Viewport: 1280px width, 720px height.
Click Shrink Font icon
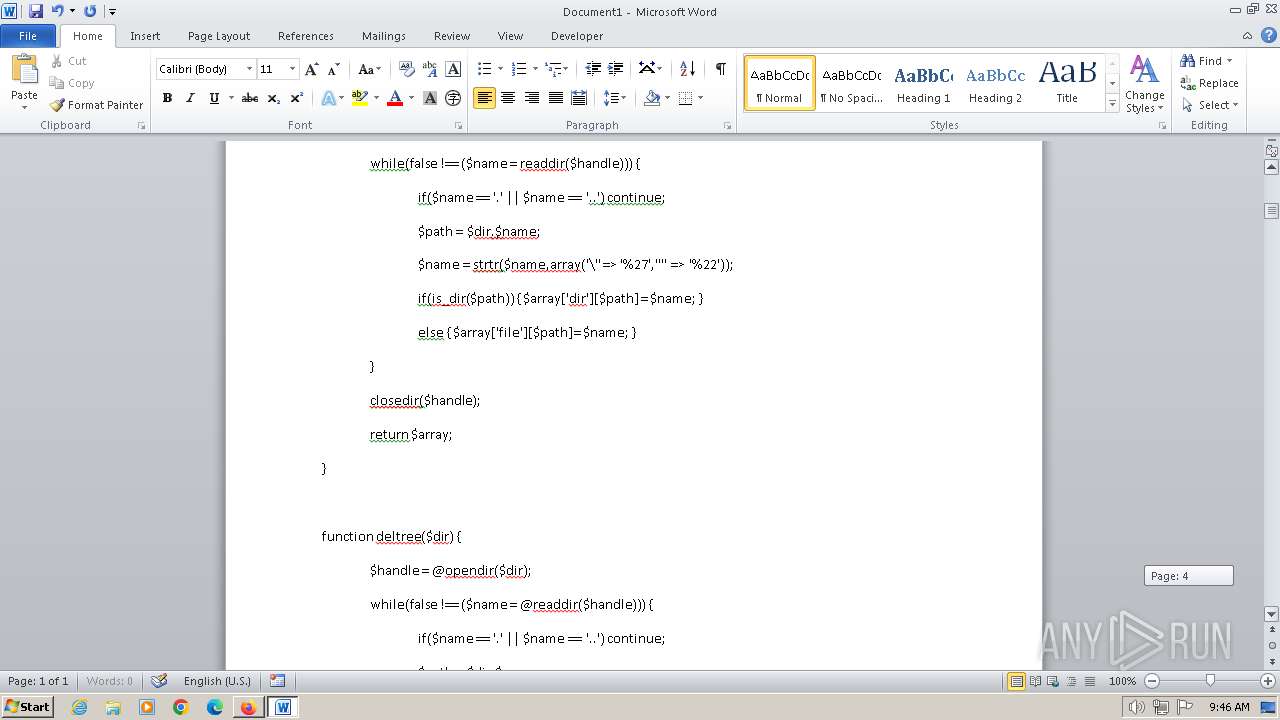[x=334, y=69]
